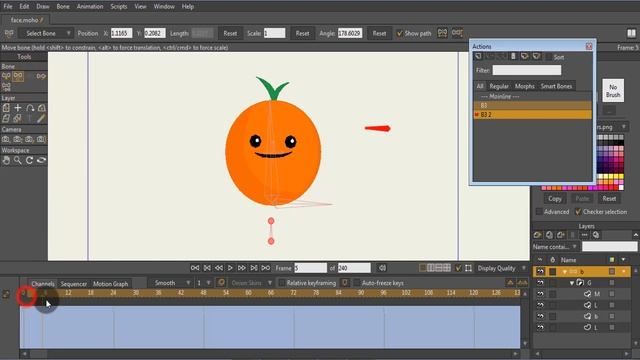Switch to Motion Graph tab

click(111, 284)
